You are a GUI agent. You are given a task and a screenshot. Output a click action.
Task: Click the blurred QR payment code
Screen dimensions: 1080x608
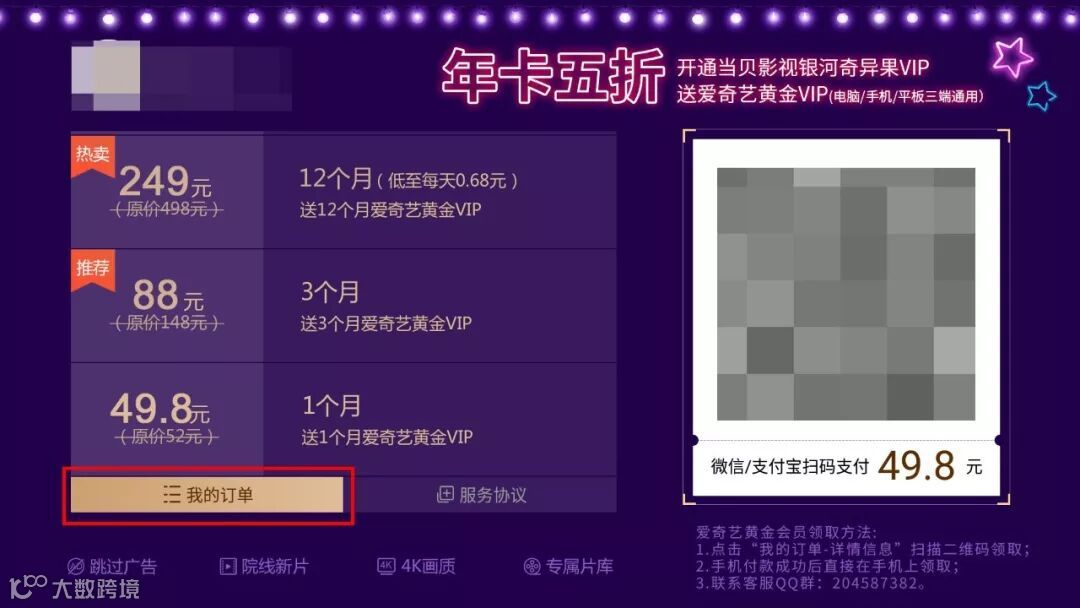click(846, 294)
